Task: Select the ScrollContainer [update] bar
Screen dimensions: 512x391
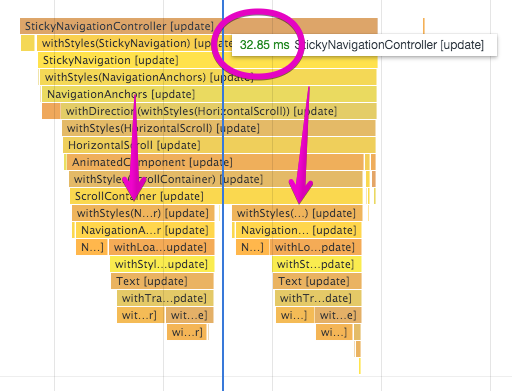Action: pos(216,196)
